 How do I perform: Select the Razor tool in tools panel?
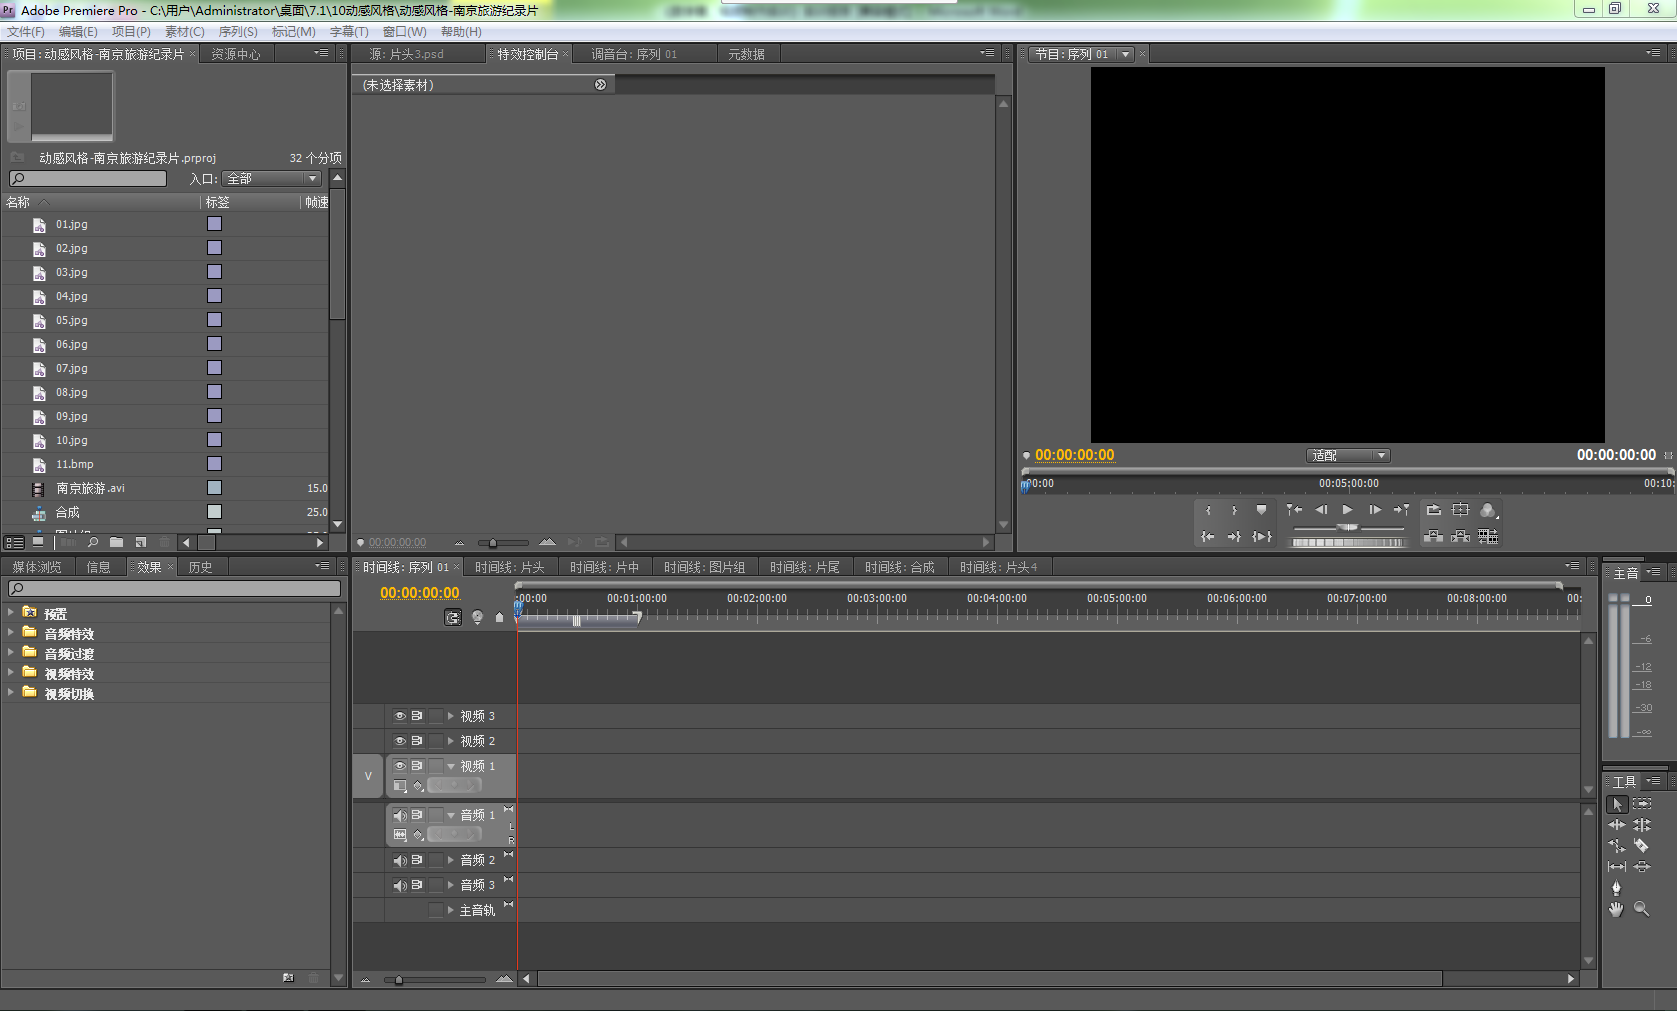[x=1641, y=846]
